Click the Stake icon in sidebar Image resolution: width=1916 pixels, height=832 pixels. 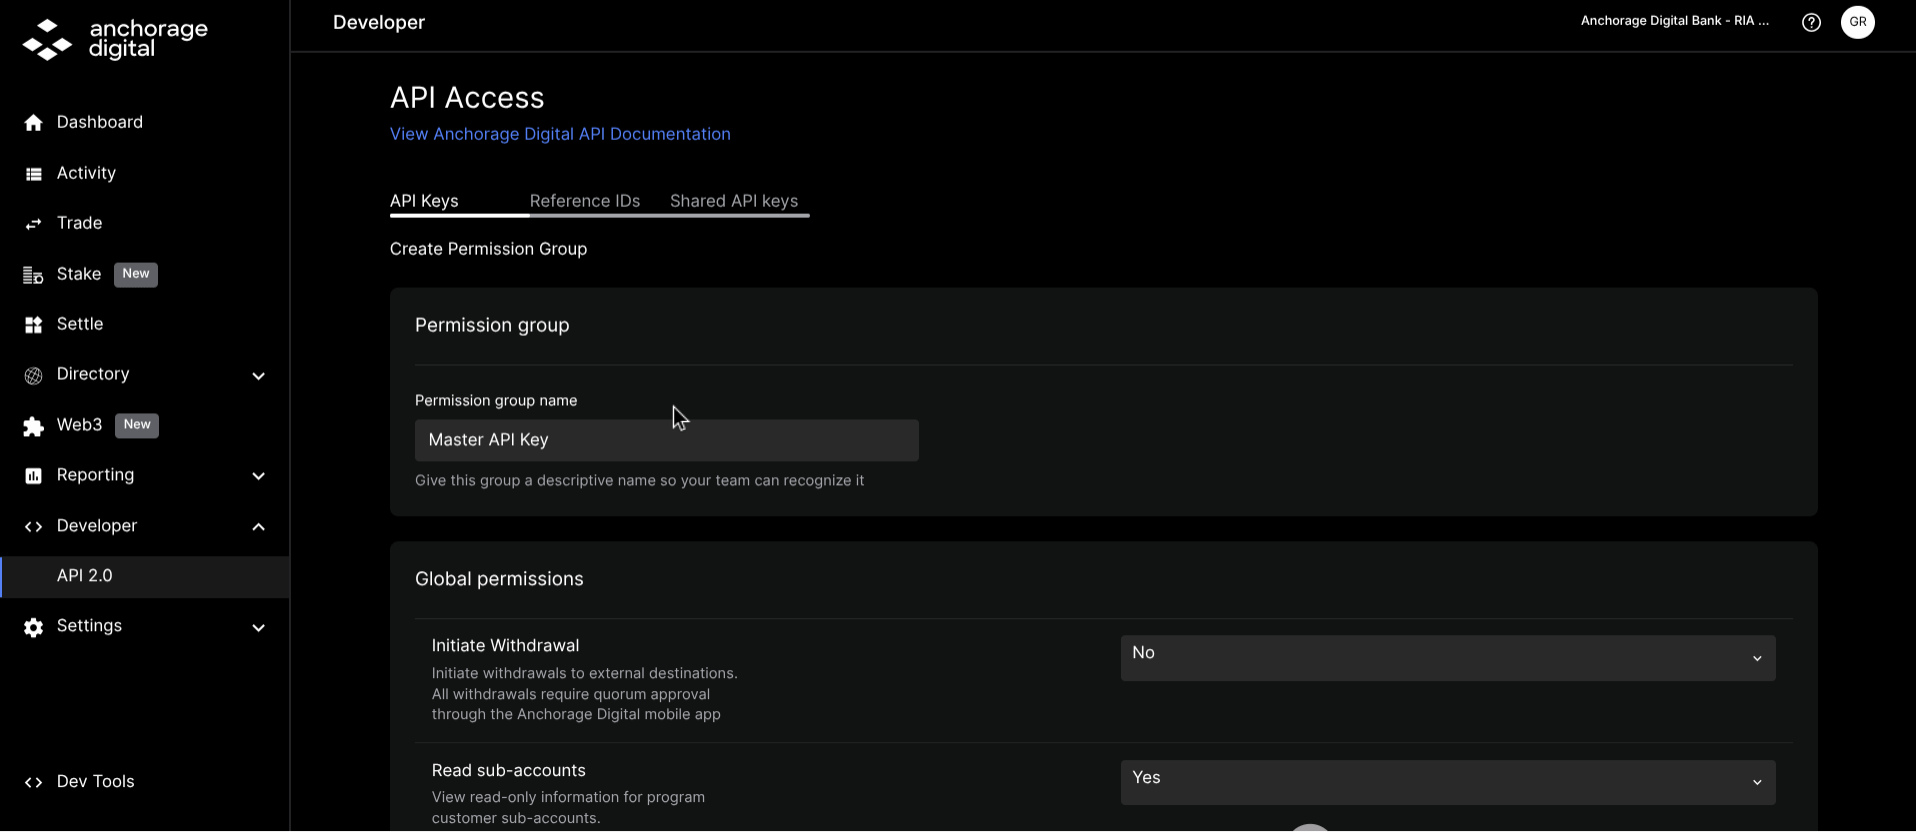pyautogui.click(x=33, y=274)
